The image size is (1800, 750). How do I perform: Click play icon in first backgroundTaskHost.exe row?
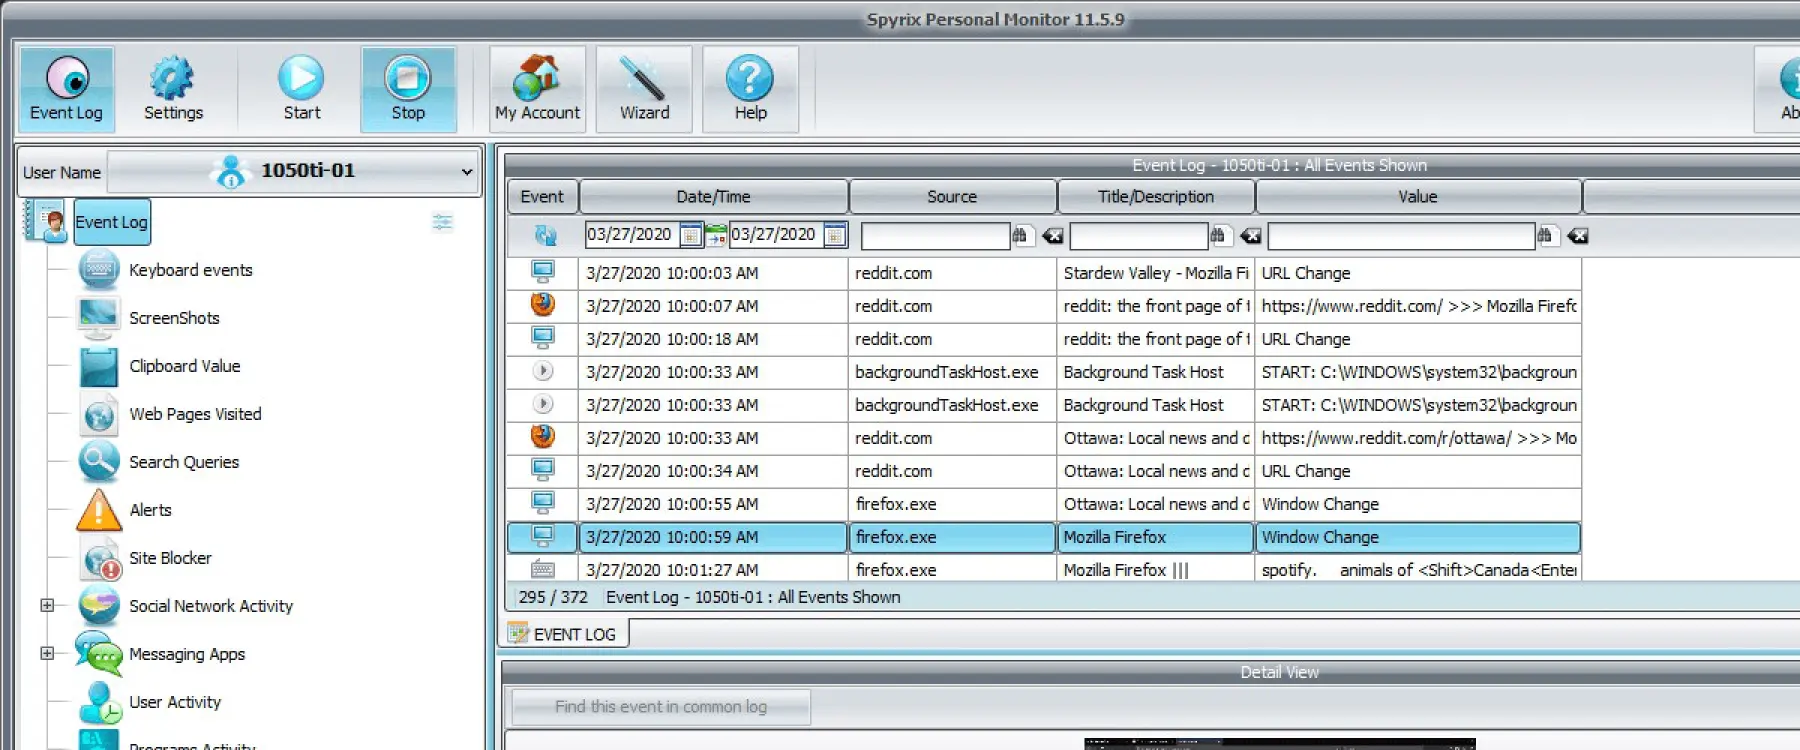[543, 371]
